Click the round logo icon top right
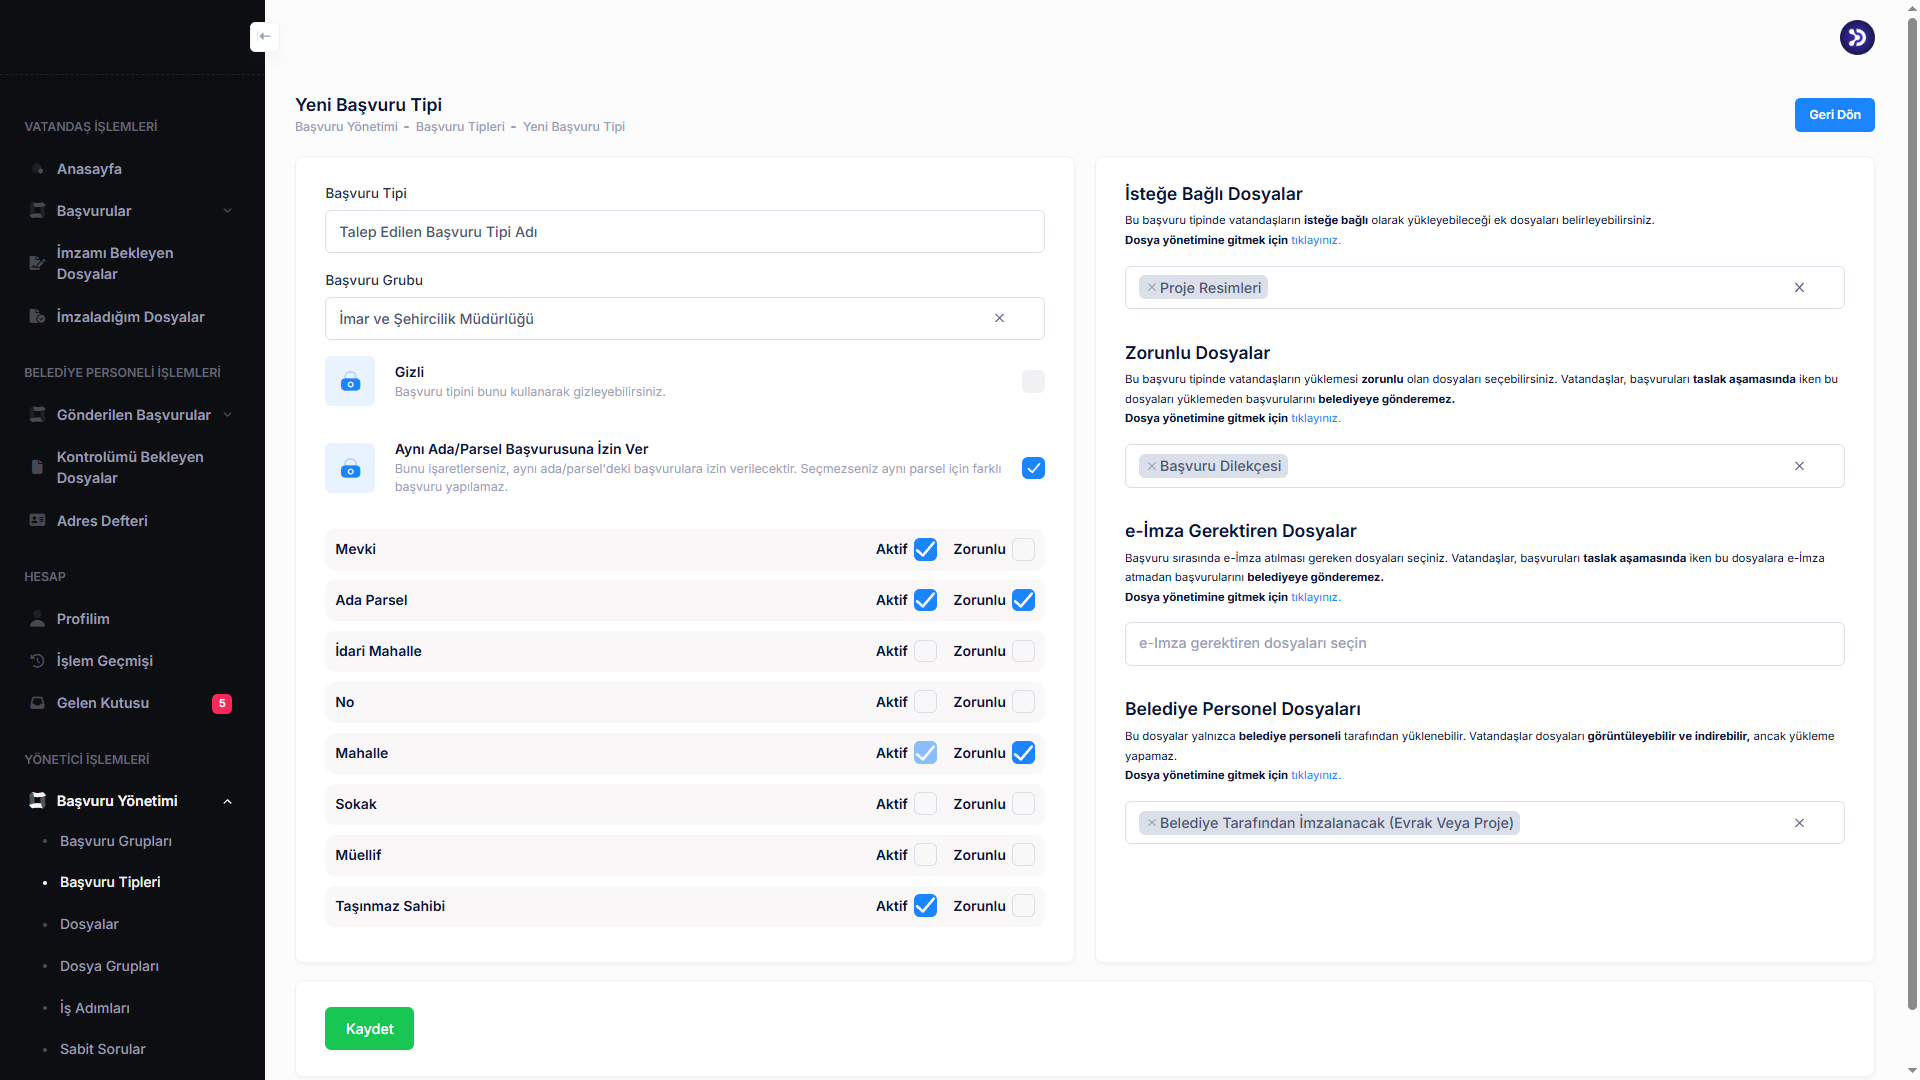1920x1080 pixels. (x=1856, y=38)
